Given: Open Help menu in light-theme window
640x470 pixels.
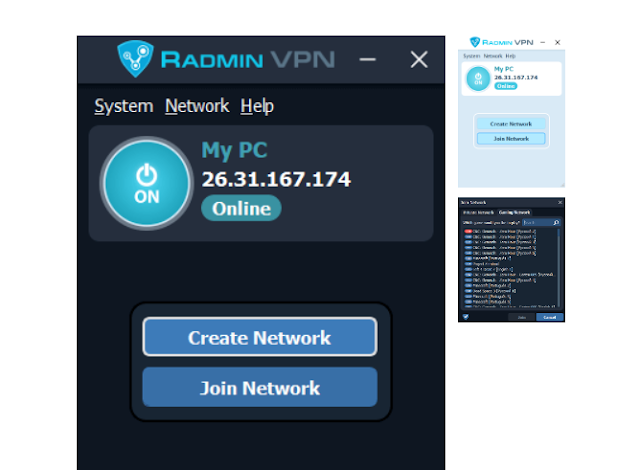Looking at the screenshot, I should pyautogui.click(x=510, y=56).
